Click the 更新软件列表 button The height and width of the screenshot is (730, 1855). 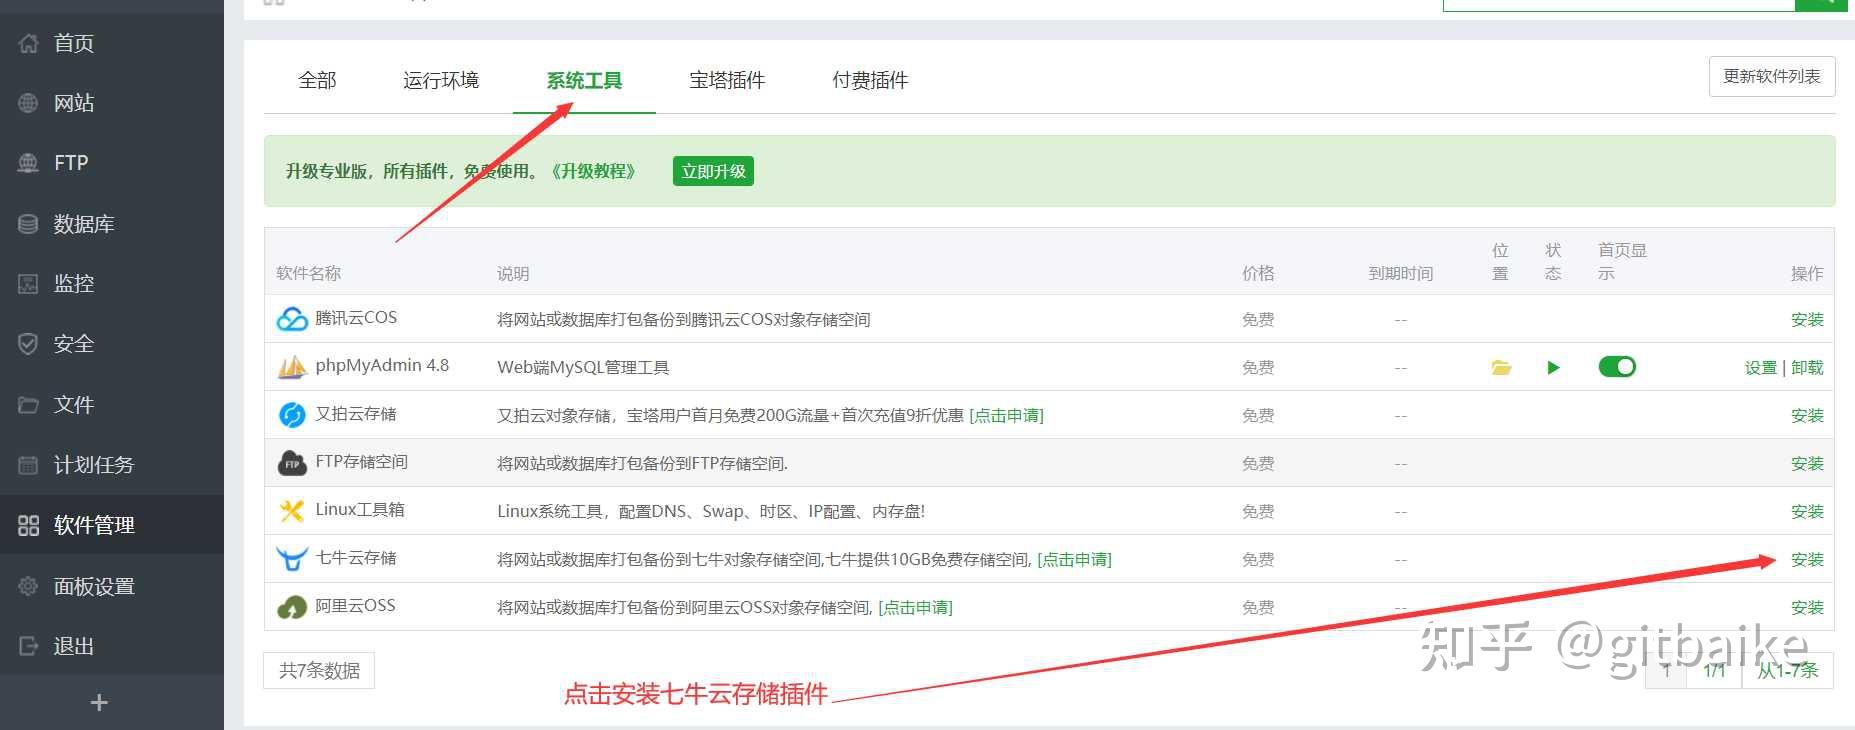click(1772, 76)
